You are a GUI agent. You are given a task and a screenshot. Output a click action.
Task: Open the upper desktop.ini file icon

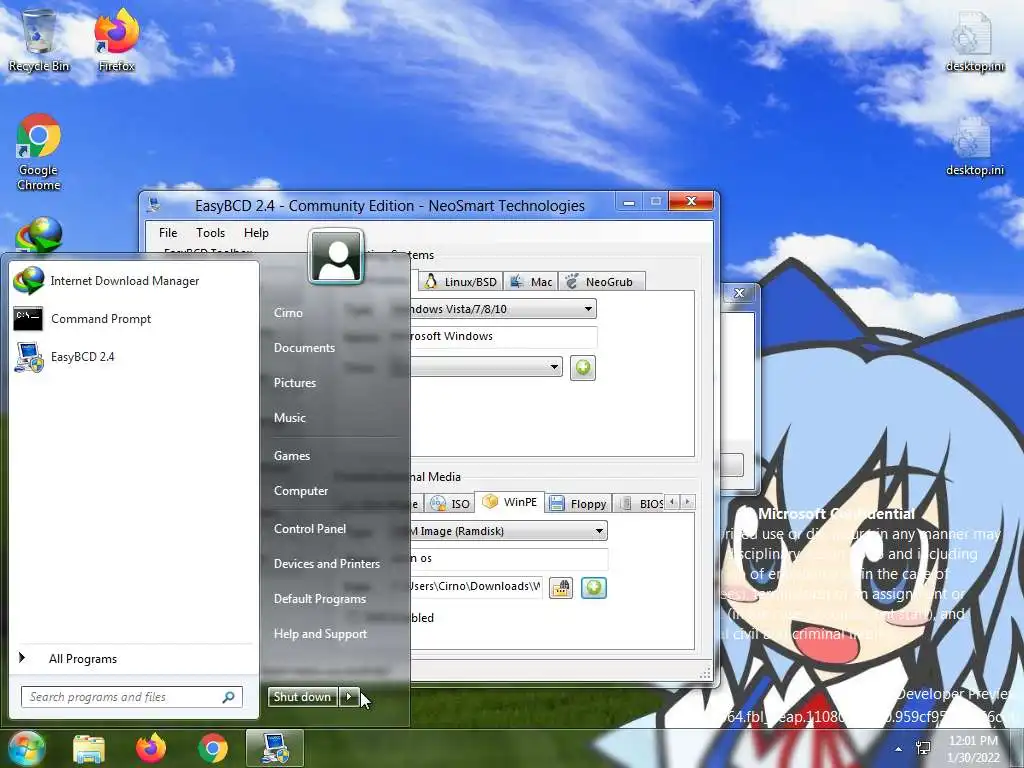pos(974,40)
